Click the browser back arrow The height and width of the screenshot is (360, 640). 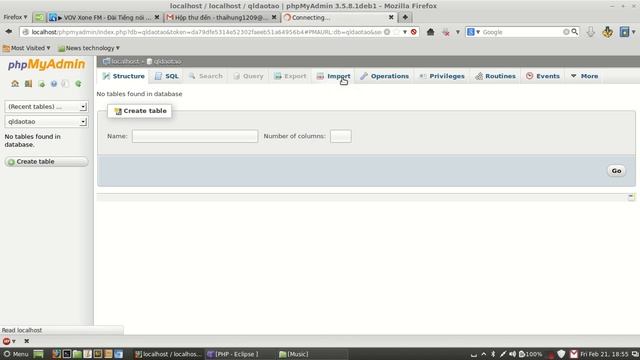9,32
